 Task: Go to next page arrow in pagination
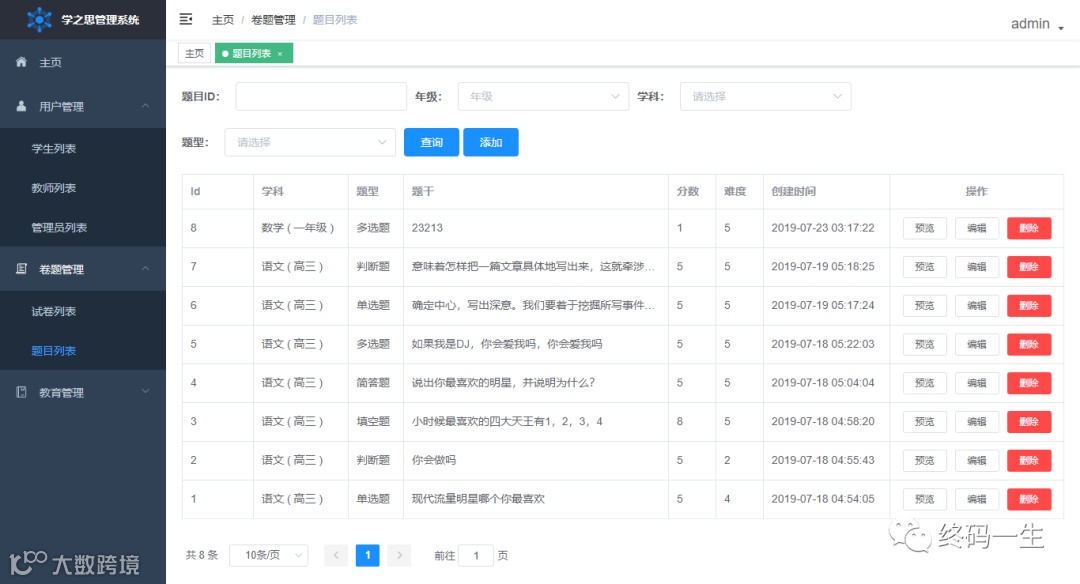coord(399,555)
